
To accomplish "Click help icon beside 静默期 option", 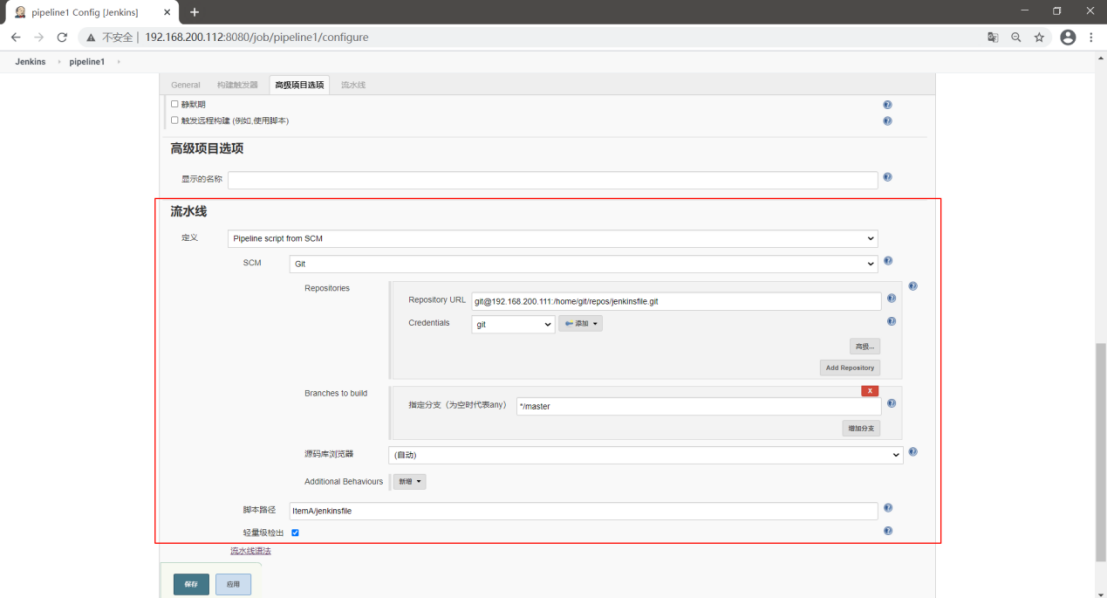I will [x=887, y=105].
